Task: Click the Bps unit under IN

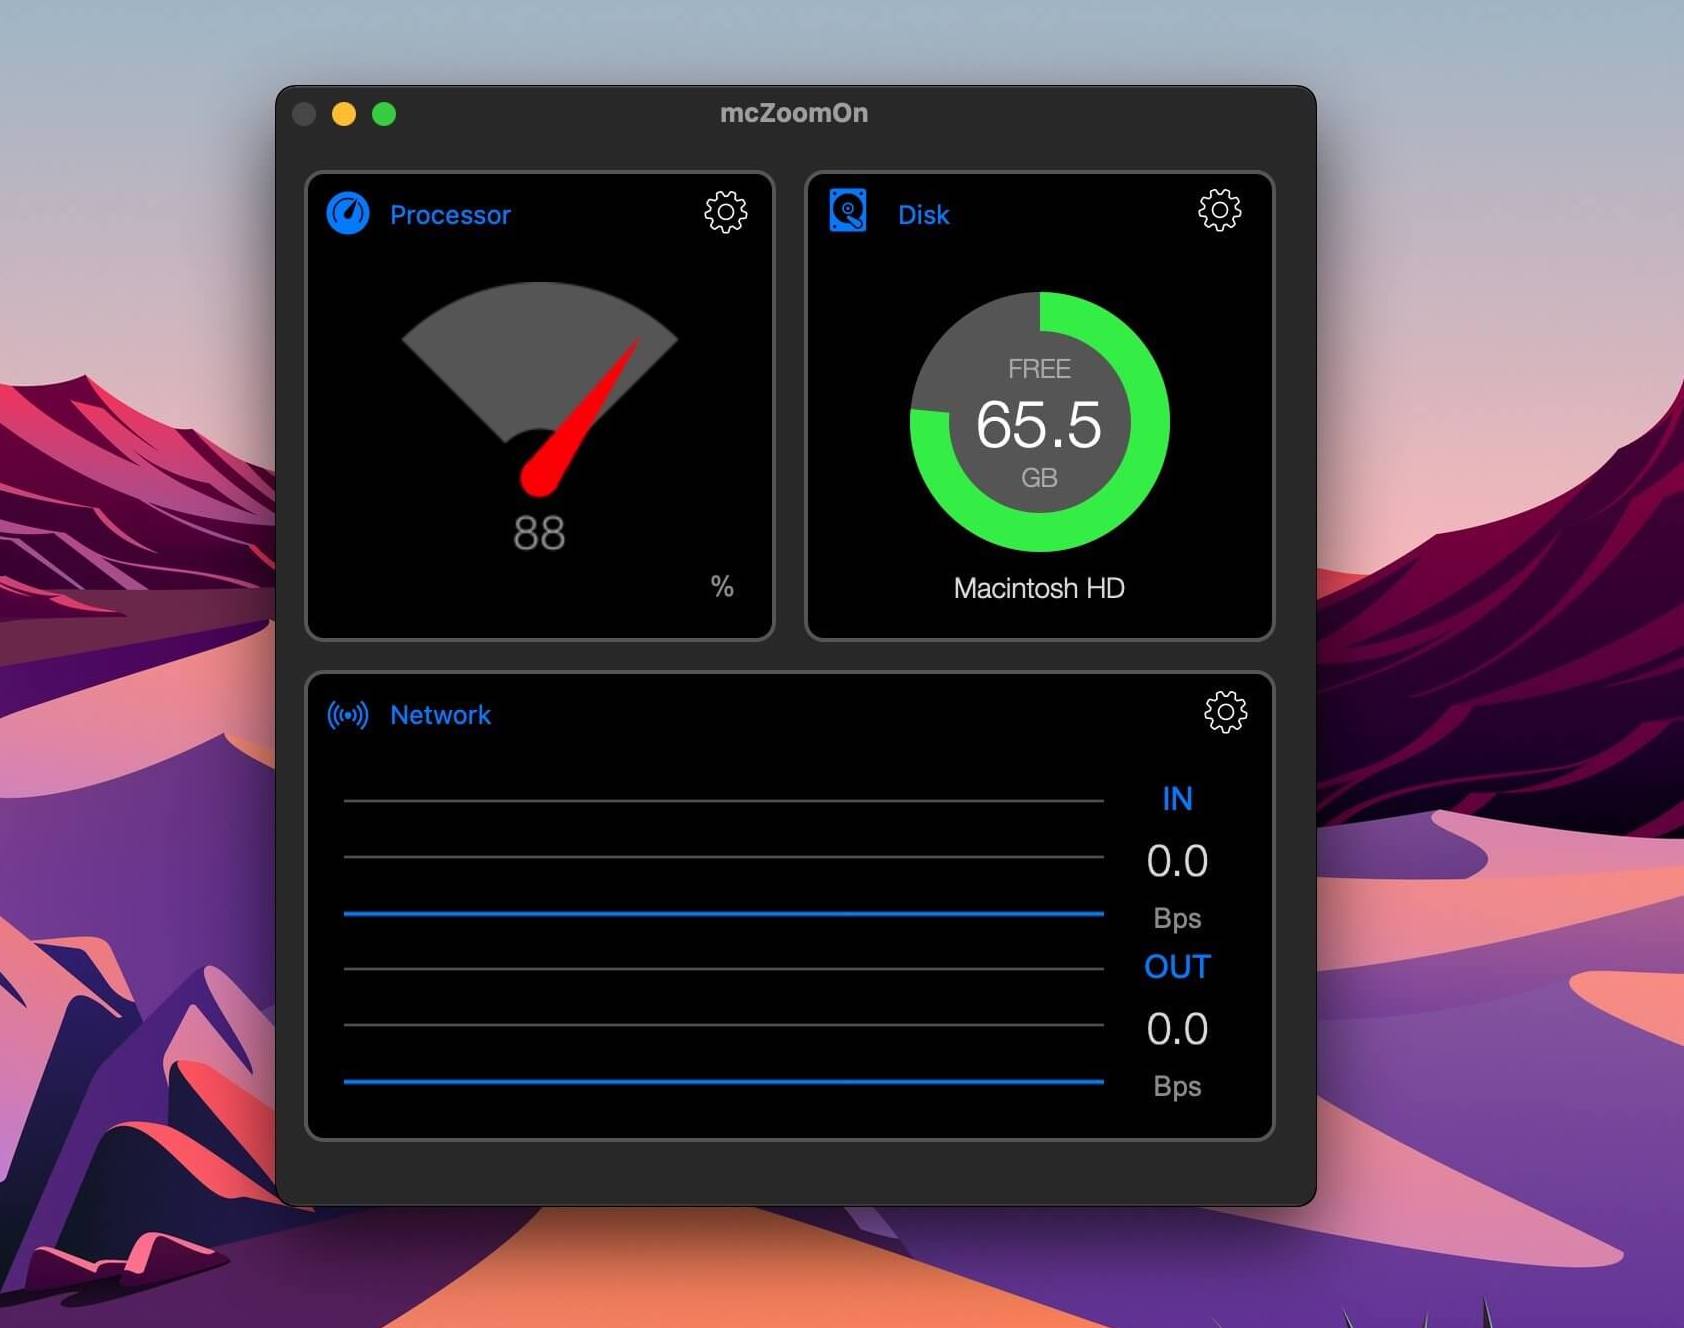Action: coord(1177,918)
